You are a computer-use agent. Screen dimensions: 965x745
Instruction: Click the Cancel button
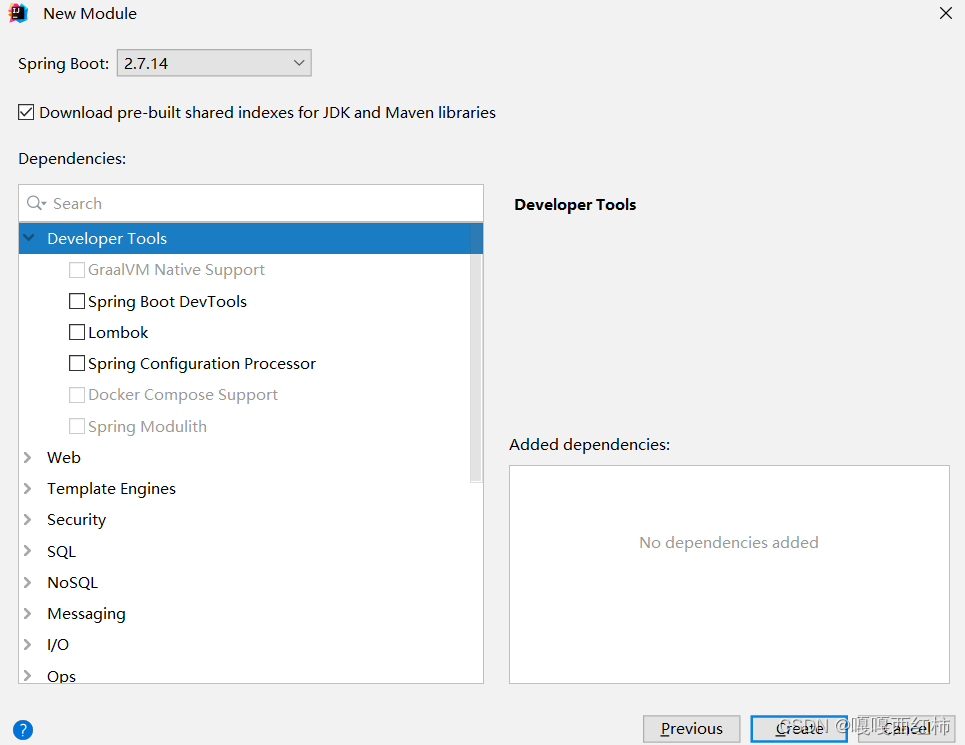[x=906, y=729]
